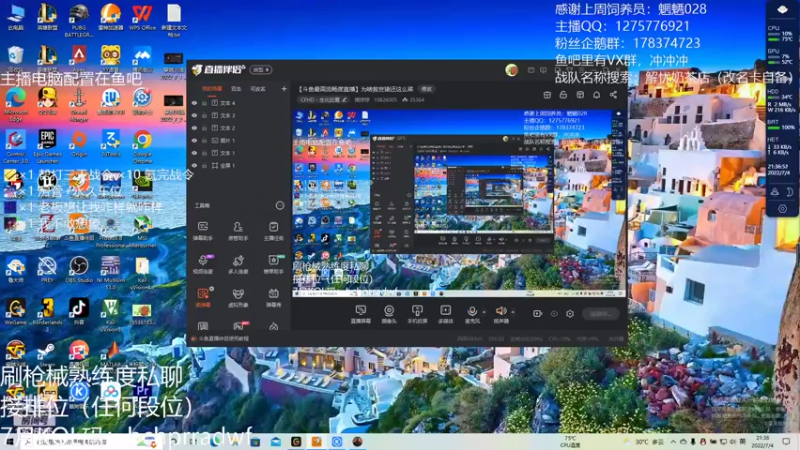Switch to the orange active scene tab
This screenshot has height=450, width=800.
212,89
